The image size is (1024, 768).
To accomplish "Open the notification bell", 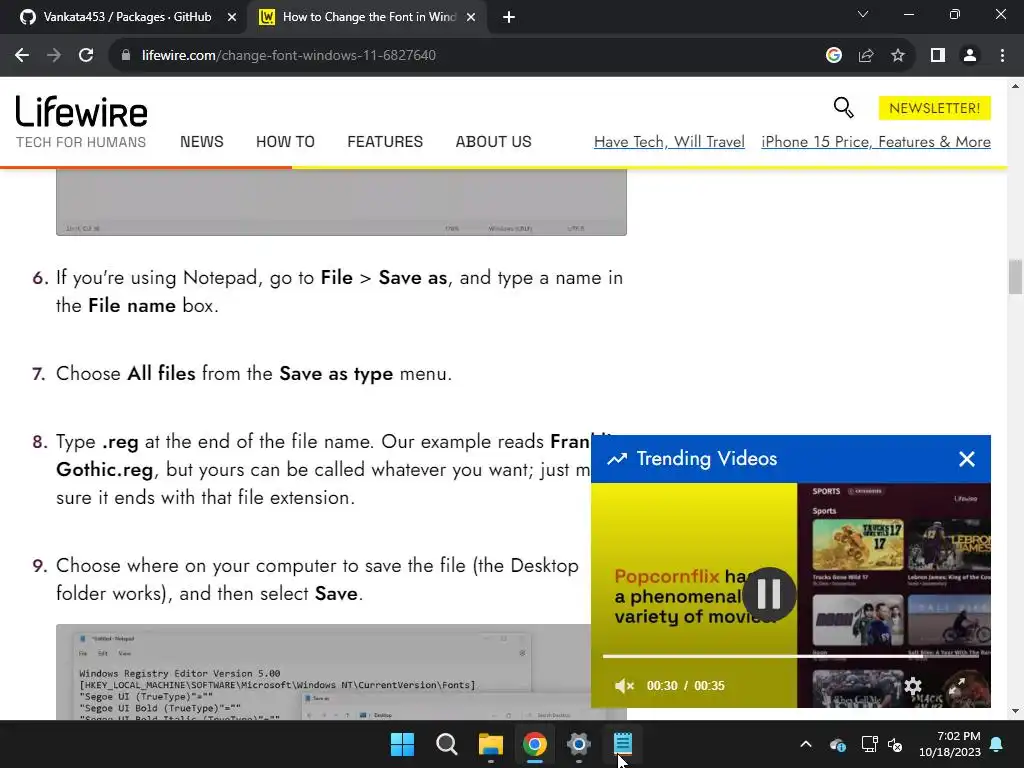I will (x=997, y=744).
